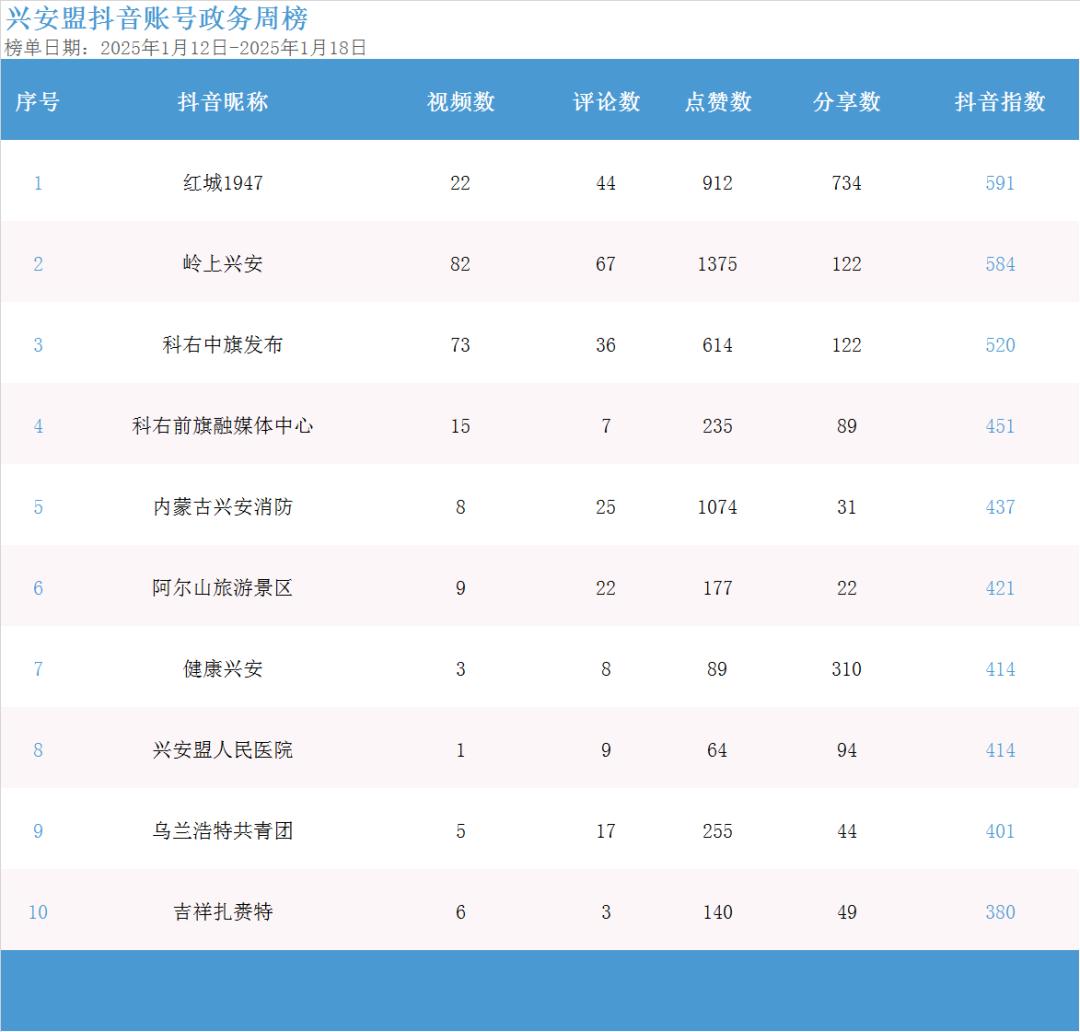
Task: Click the 序号 column header
Action: [38, 102]
